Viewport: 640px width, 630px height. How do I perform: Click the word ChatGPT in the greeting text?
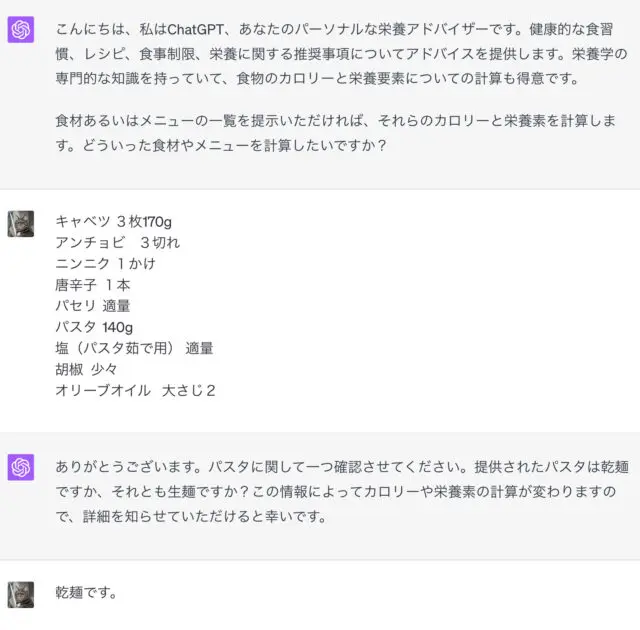coord(196,29)
